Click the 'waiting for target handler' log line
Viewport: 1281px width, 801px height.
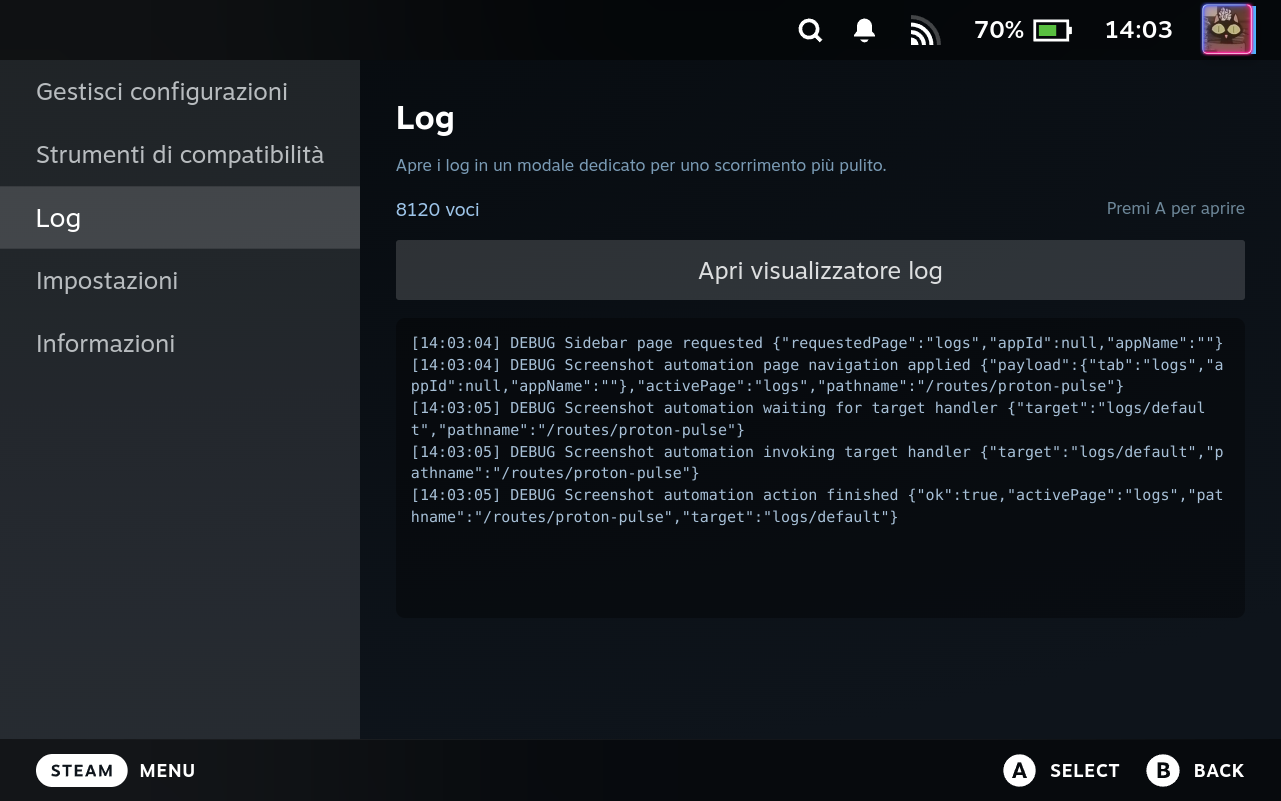pyautogui.click(x=809, y=419)
